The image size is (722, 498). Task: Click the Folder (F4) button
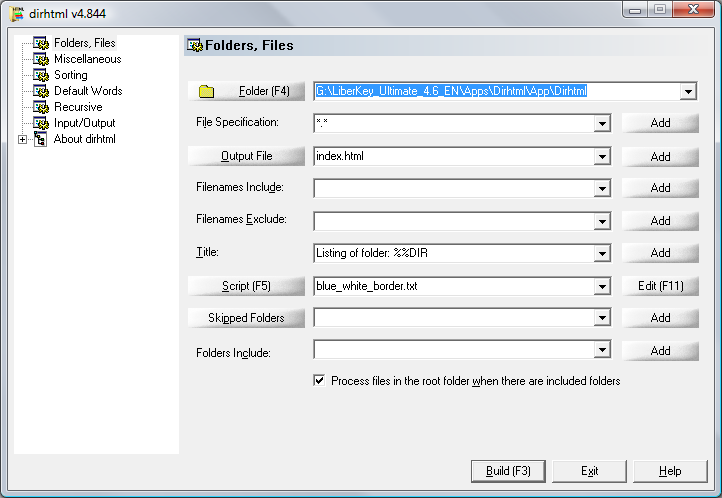(246, 91)
